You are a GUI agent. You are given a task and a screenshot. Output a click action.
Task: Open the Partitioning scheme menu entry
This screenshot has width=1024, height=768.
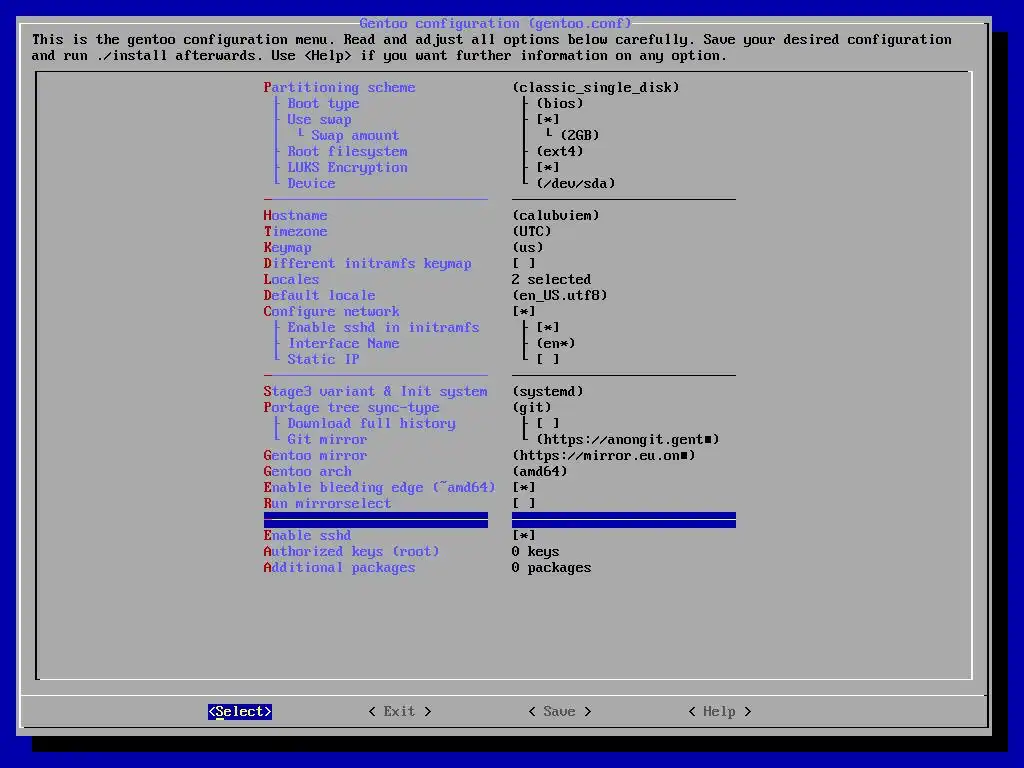[340, 88]
